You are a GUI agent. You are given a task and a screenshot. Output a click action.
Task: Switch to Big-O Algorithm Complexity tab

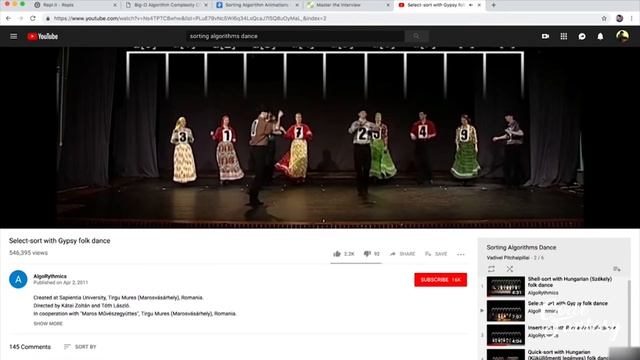coord(167,5)
